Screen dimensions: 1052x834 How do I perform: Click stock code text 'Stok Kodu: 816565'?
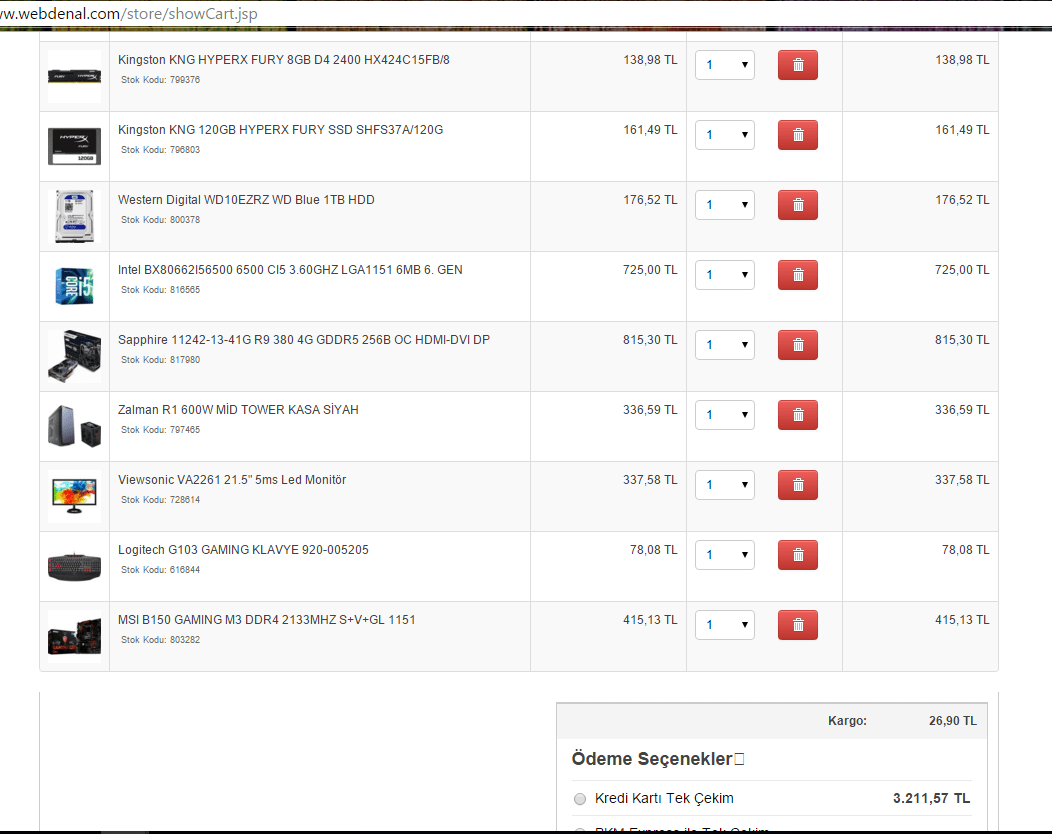(x=160, y=290)
